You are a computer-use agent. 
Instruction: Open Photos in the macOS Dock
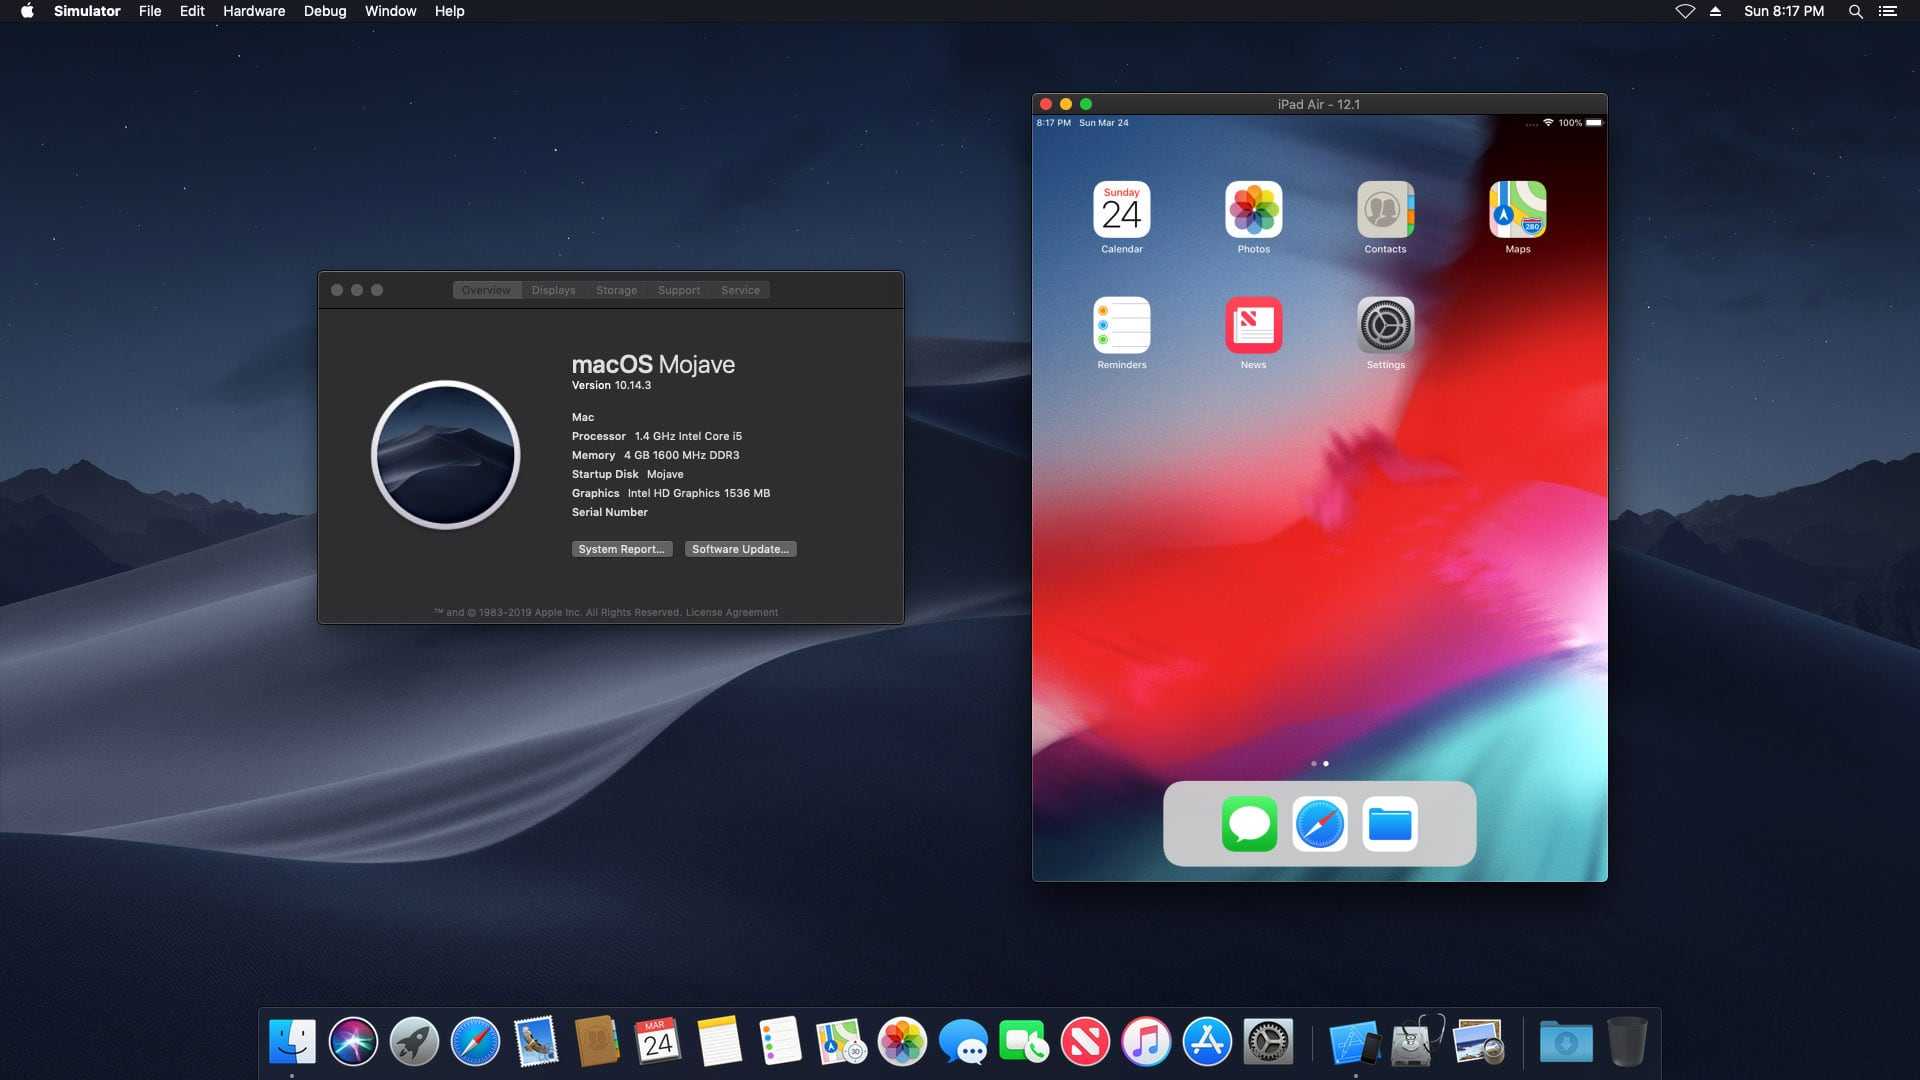(902, 1042)
